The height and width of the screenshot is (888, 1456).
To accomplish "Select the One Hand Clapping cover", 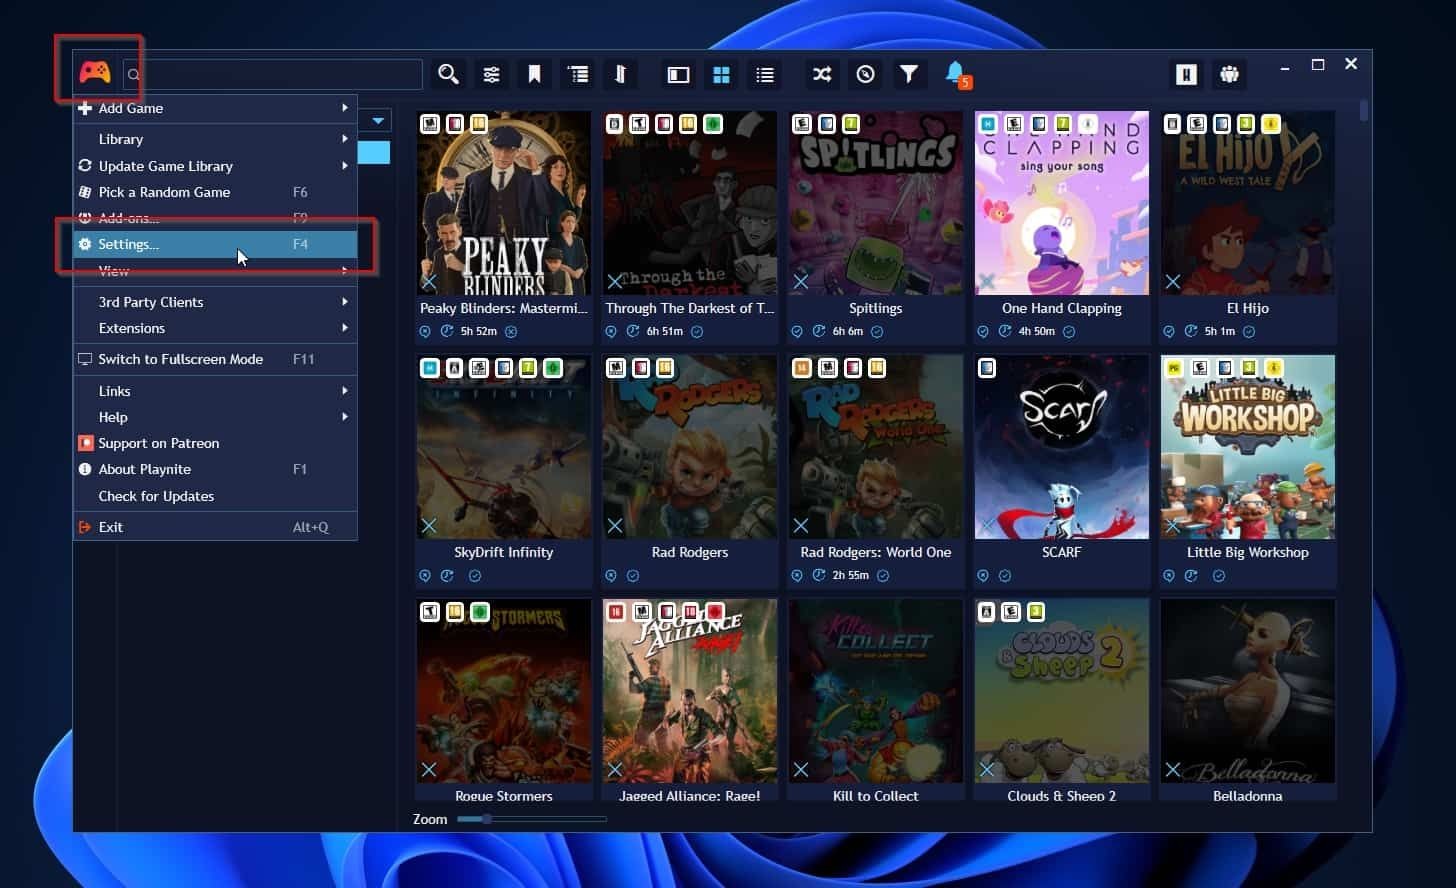I will tap(1062, 203).
